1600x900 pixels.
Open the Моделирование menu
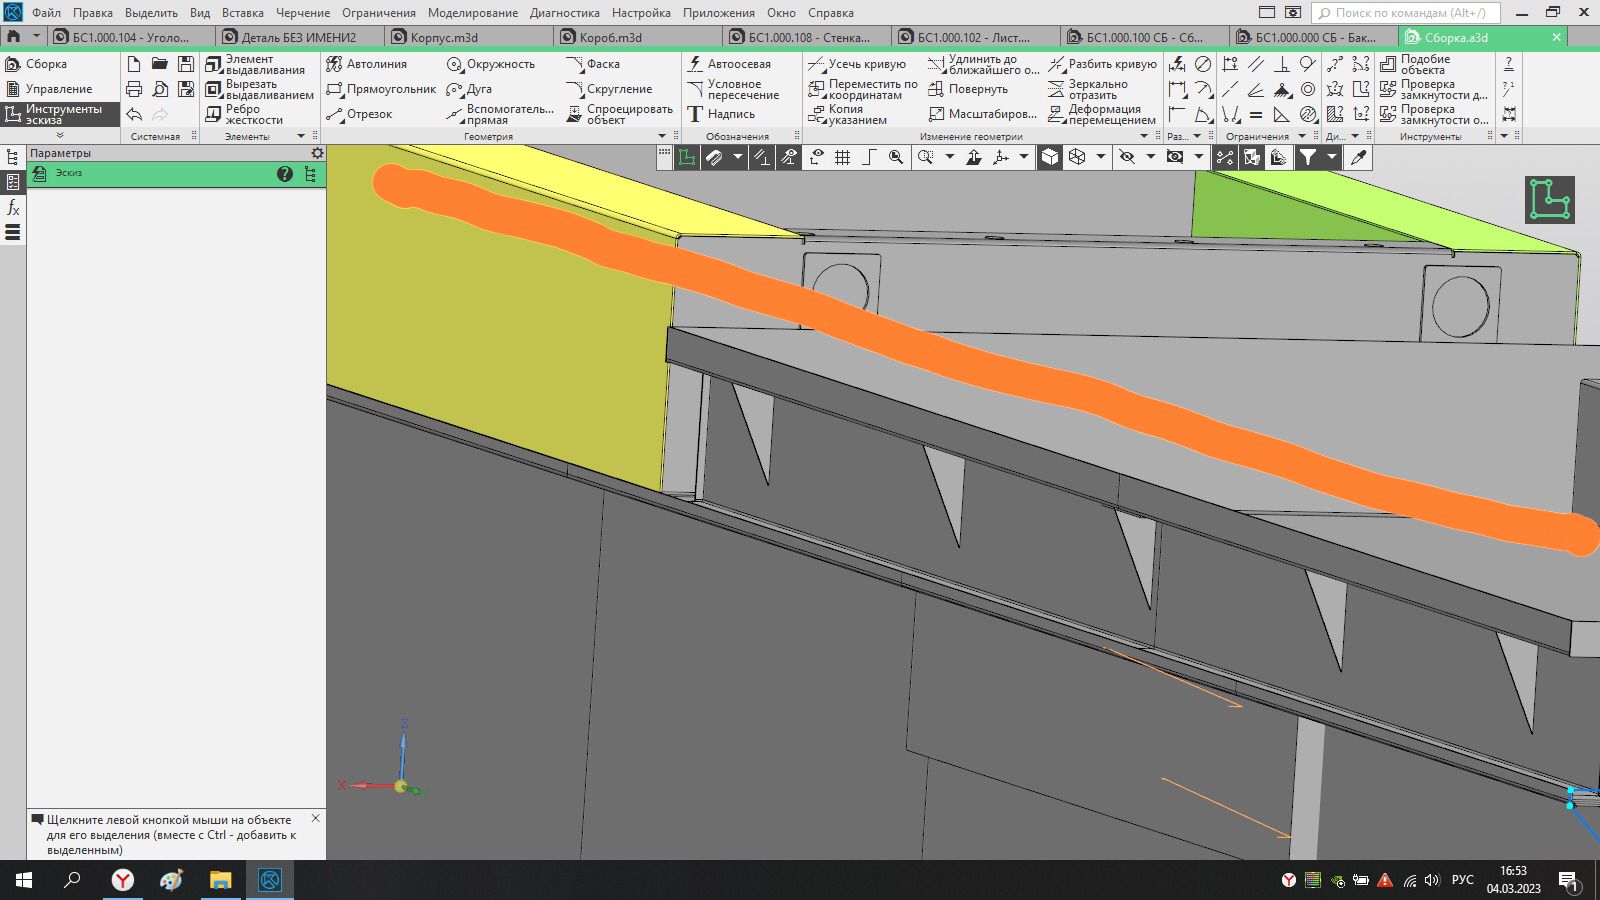(473, 13)
